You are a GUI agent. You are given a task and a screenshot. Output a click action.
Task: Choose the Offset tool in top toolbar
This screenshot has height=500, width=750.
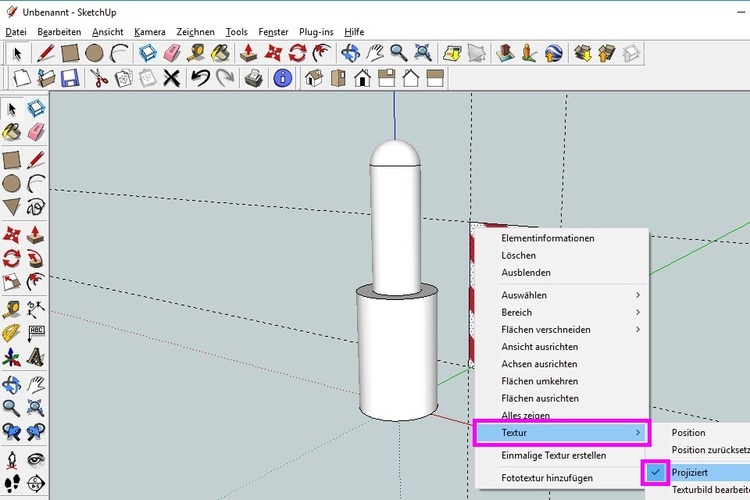[x=321, y=53]
